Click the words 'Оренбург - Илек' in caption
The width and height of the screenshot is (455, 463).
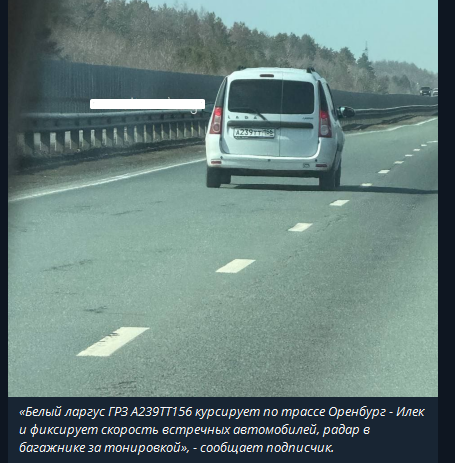pyautogui.click(x=376, y=412)
